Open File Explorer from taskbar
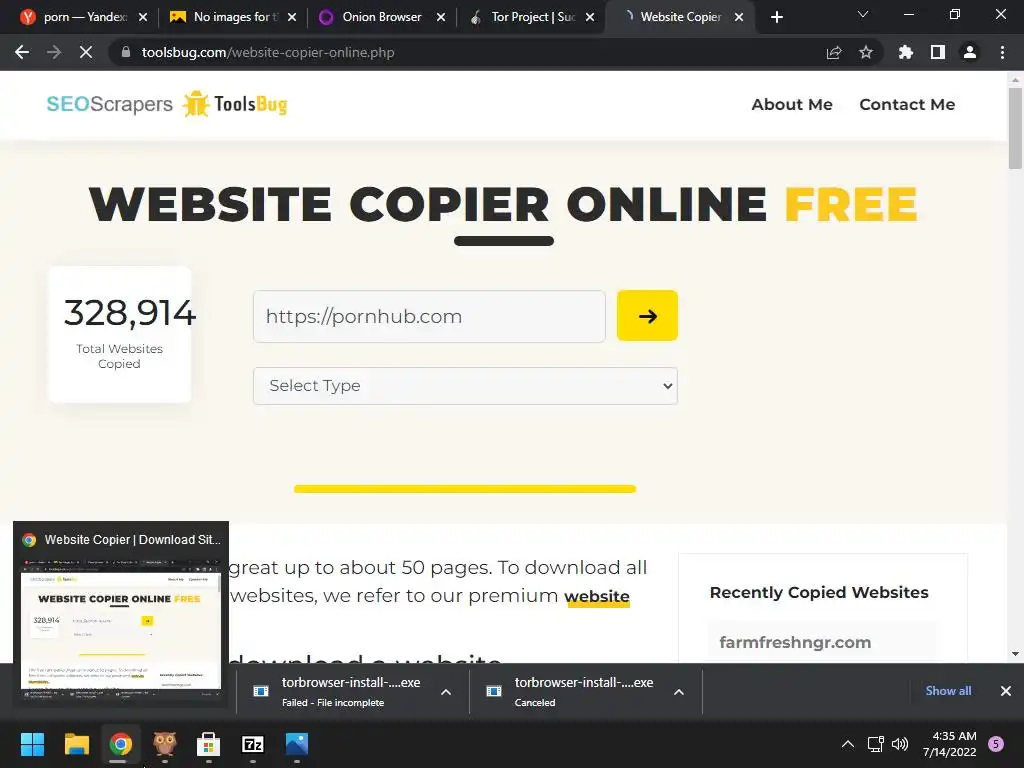 pyautogui.click(x=76, y=744)
